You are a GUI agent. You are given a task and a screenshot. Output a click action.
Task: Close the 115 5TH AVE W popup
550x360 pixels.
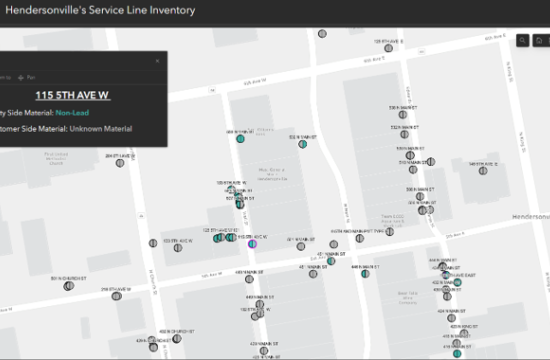coord(157,61)
